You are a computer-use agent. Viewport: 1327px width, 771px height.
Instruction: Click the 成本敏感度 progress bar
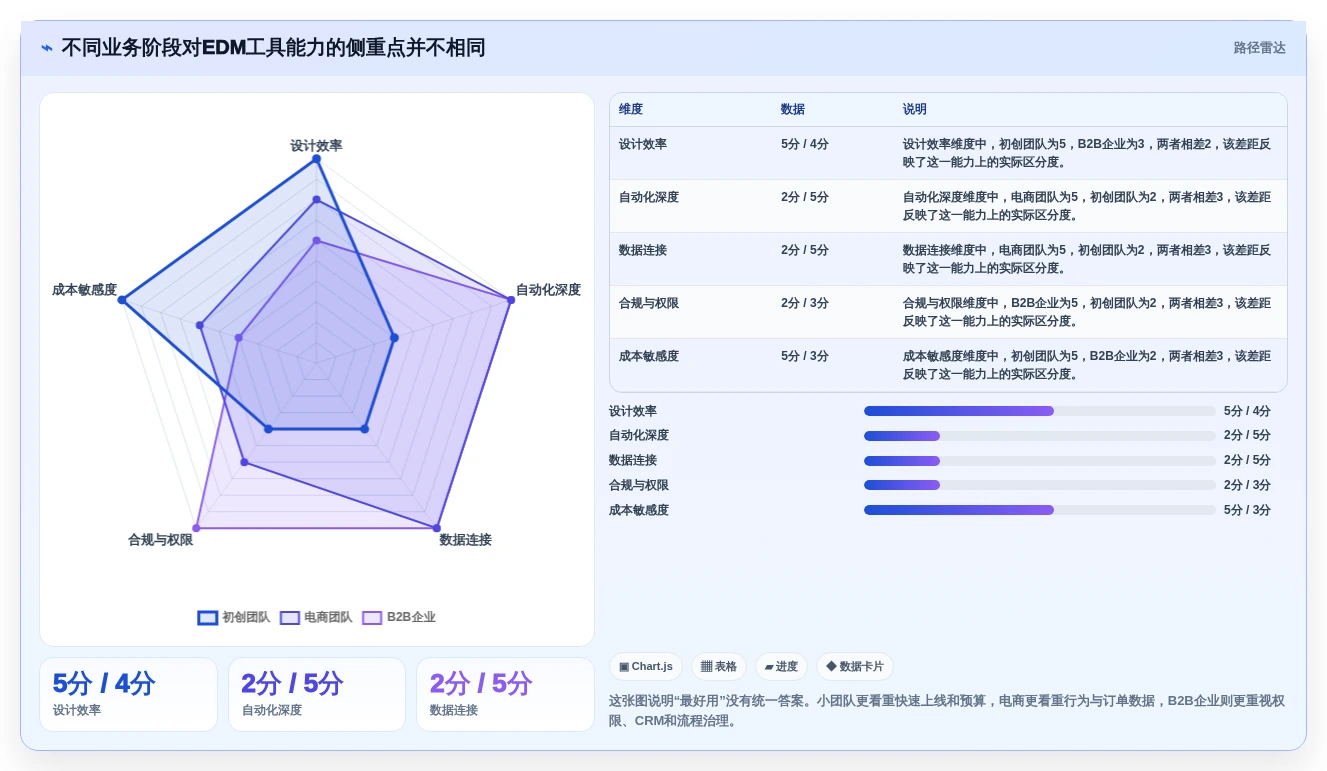[1040, 510]
